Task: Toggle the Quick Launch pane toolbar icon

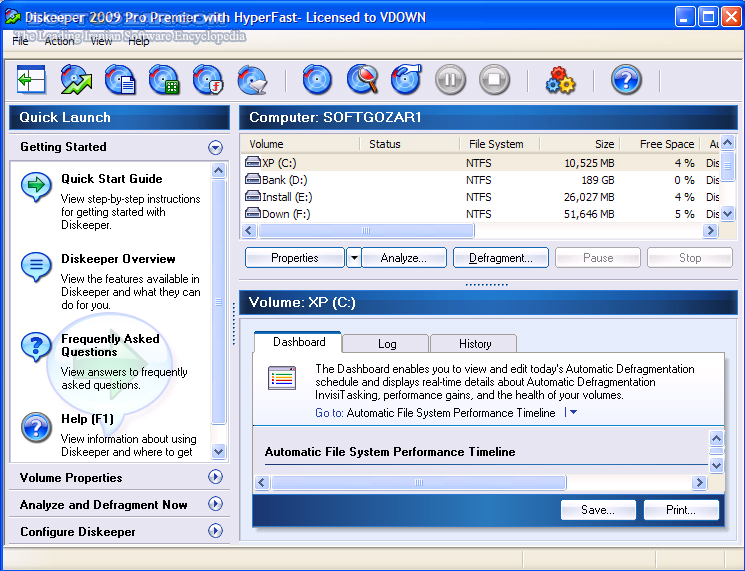Action: (x=31, y=79)
